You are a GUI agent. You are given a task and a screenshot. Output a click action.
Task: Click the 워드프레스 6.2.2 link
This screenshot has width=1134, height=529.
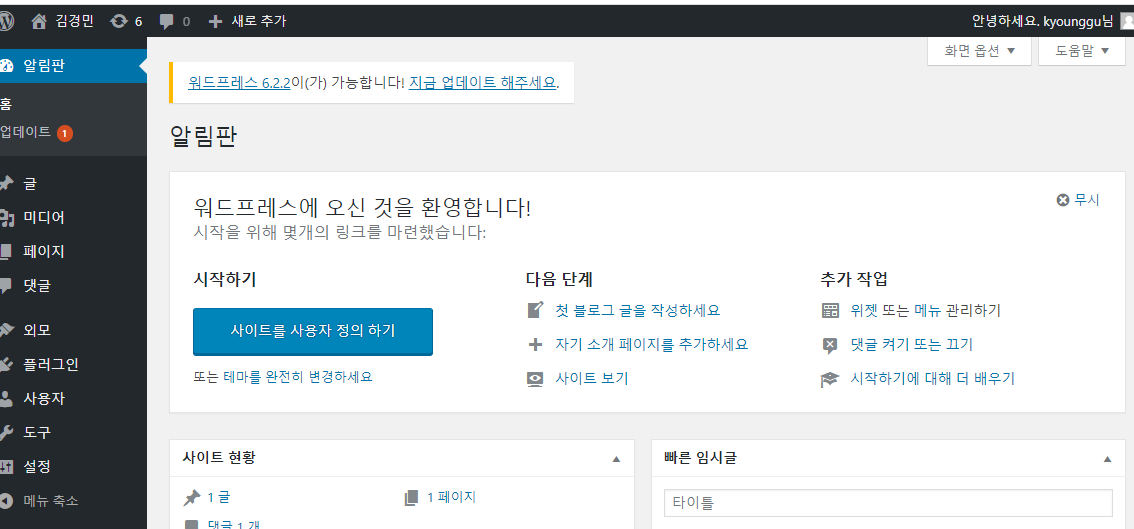point(239,82)
